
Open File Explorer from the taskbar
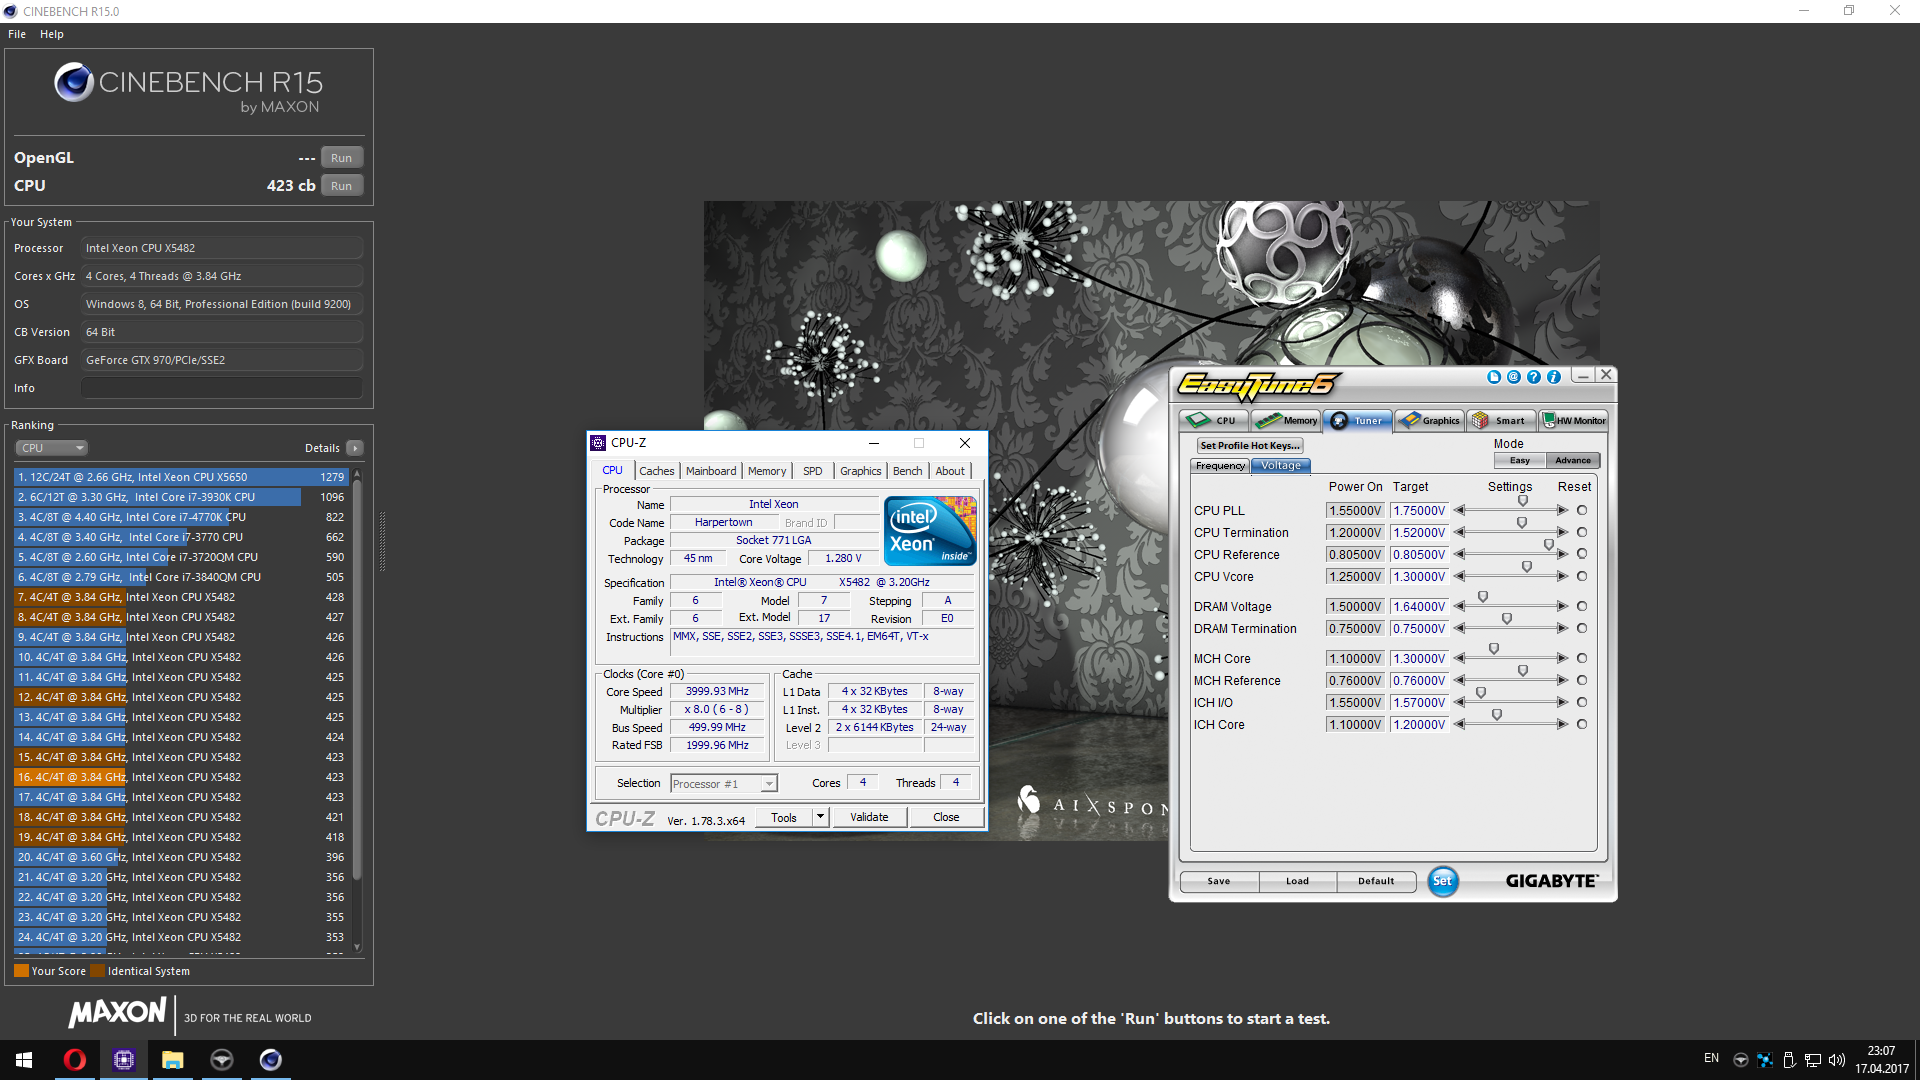point(172,1060)
